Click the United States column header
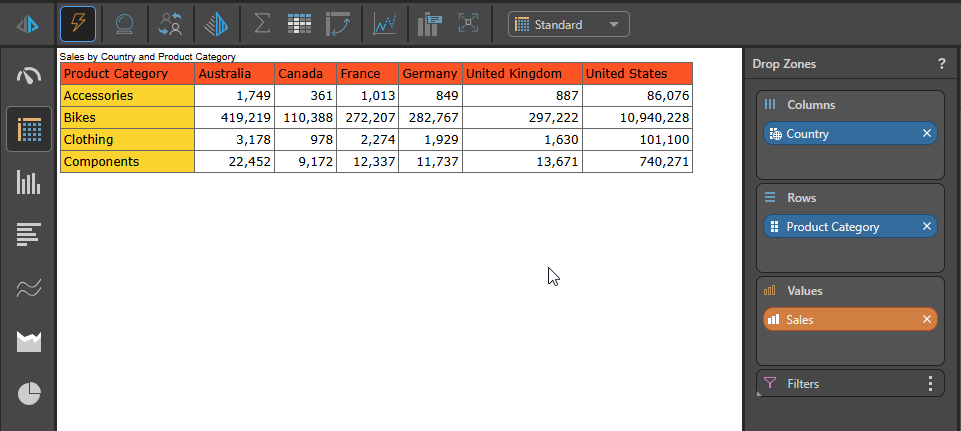 click(x=637, y=74)
